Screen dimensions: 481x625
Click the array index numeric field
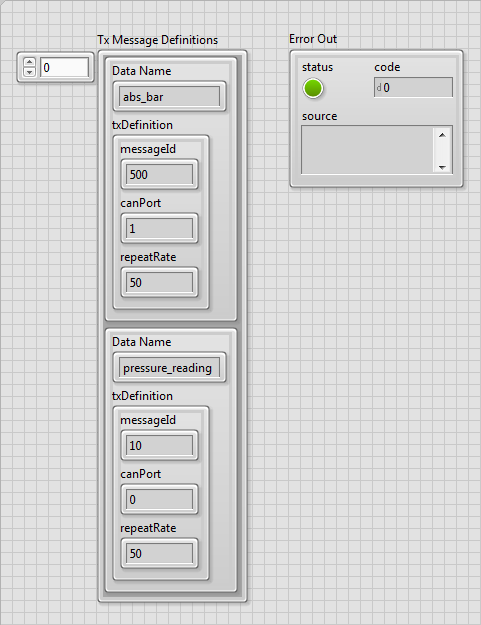pos(64,67)
